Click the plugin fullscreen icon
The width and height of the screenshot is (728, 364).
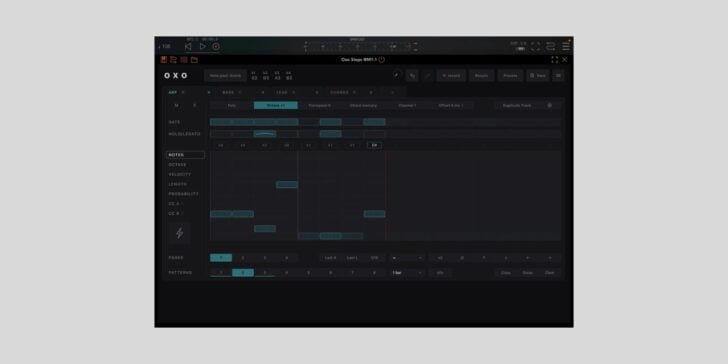pyautogui.click(x=554, y=60)
